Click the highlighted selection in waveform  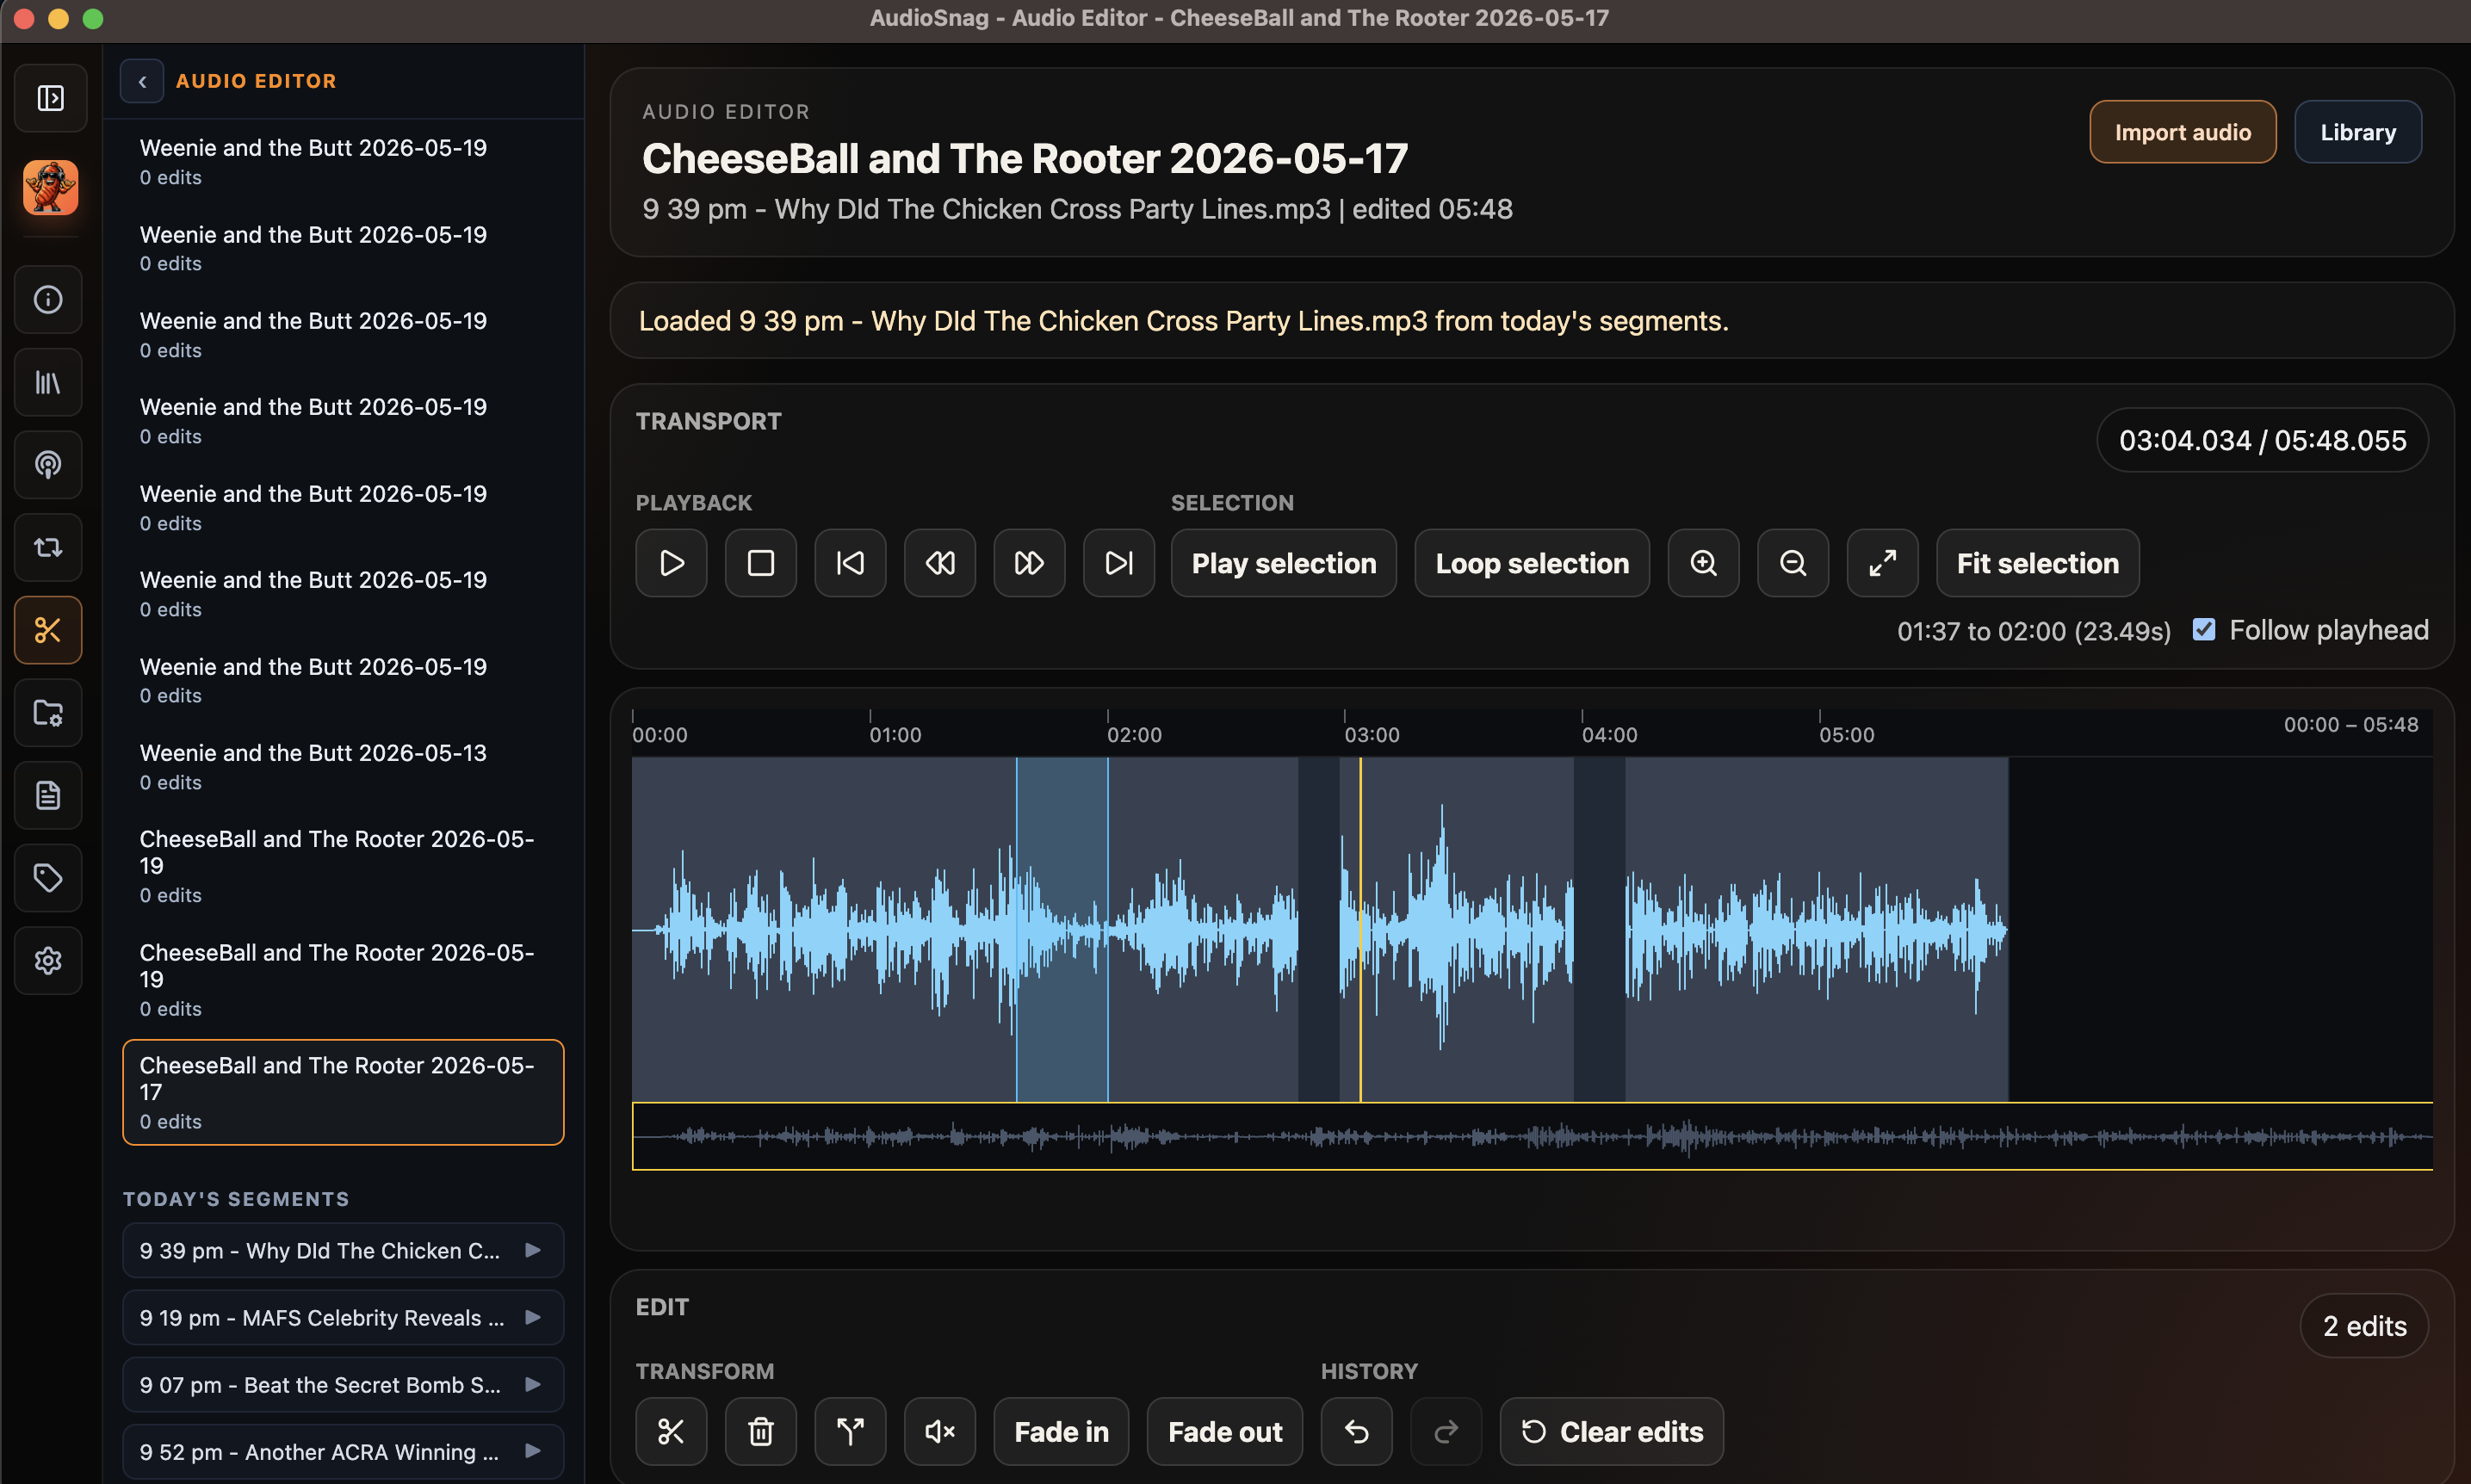coord(1062,929)
